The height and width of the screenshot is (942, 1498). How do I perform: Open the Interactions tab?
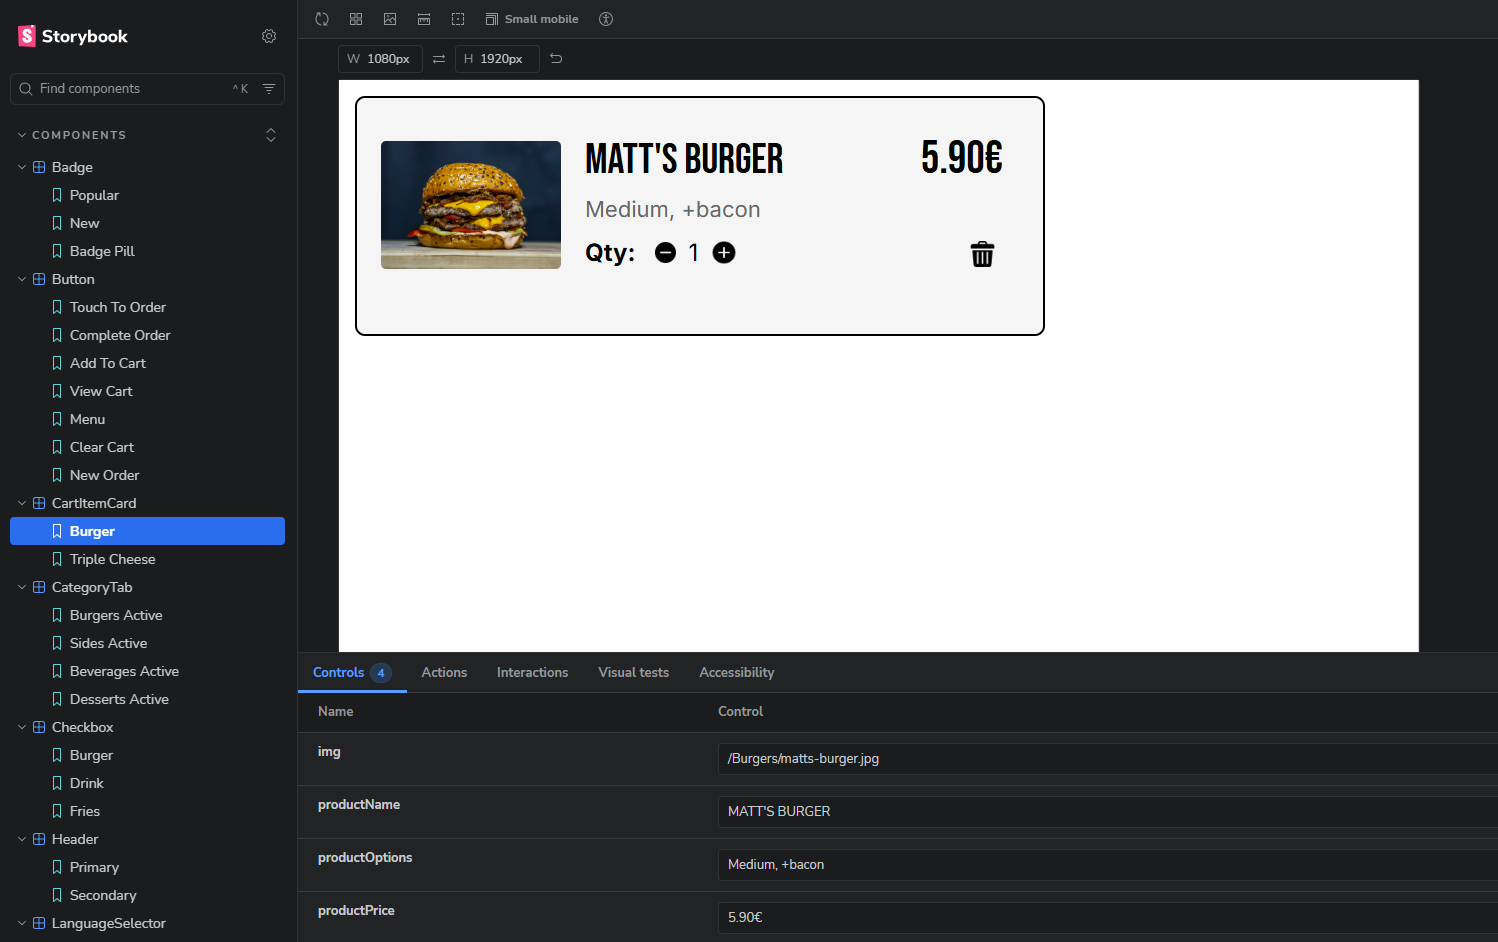pyautogui.click(x=532, y=672)
